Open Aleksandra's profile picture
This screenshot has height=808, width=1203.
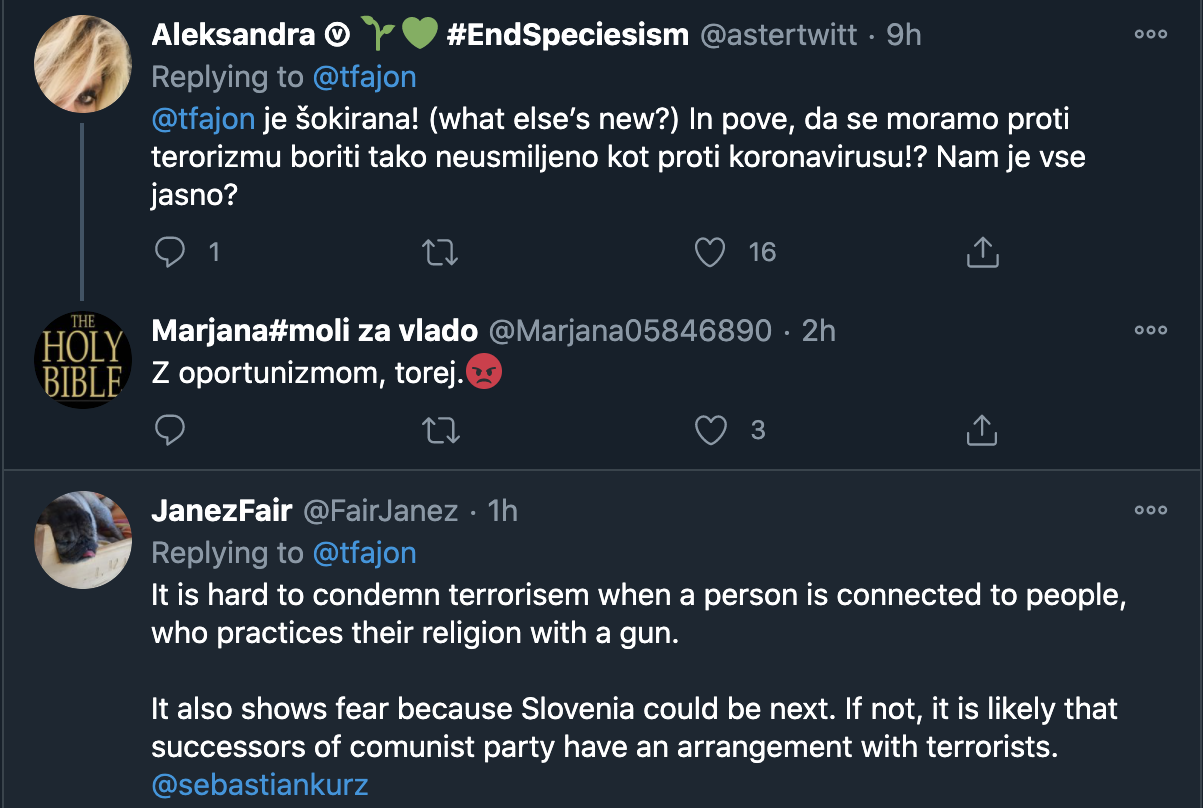click(83, 64)
